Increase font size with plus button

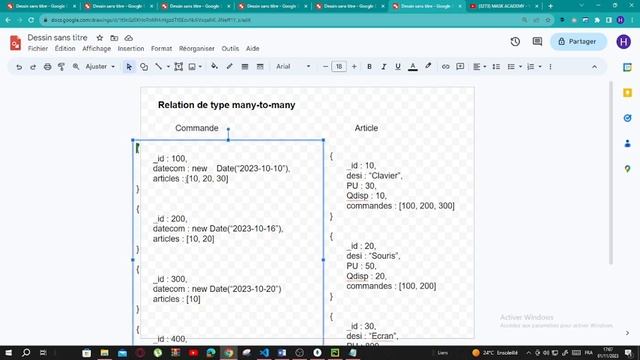tap(354, 67)
